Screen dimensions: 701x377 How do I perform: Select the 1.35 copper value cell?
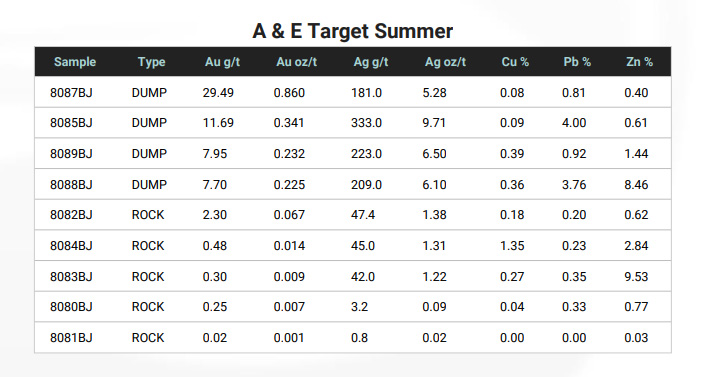(512, 246)
